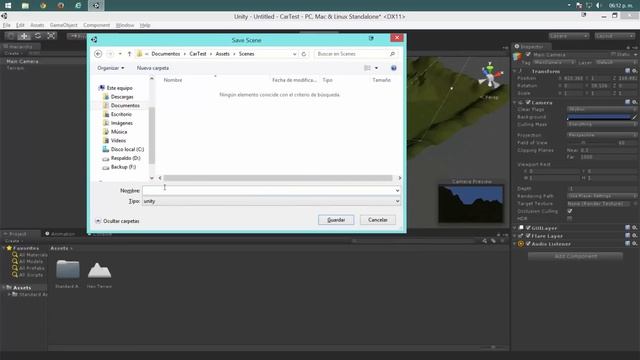
Task: Click camera Background color swatch
Action: click(x=599, y=117)
